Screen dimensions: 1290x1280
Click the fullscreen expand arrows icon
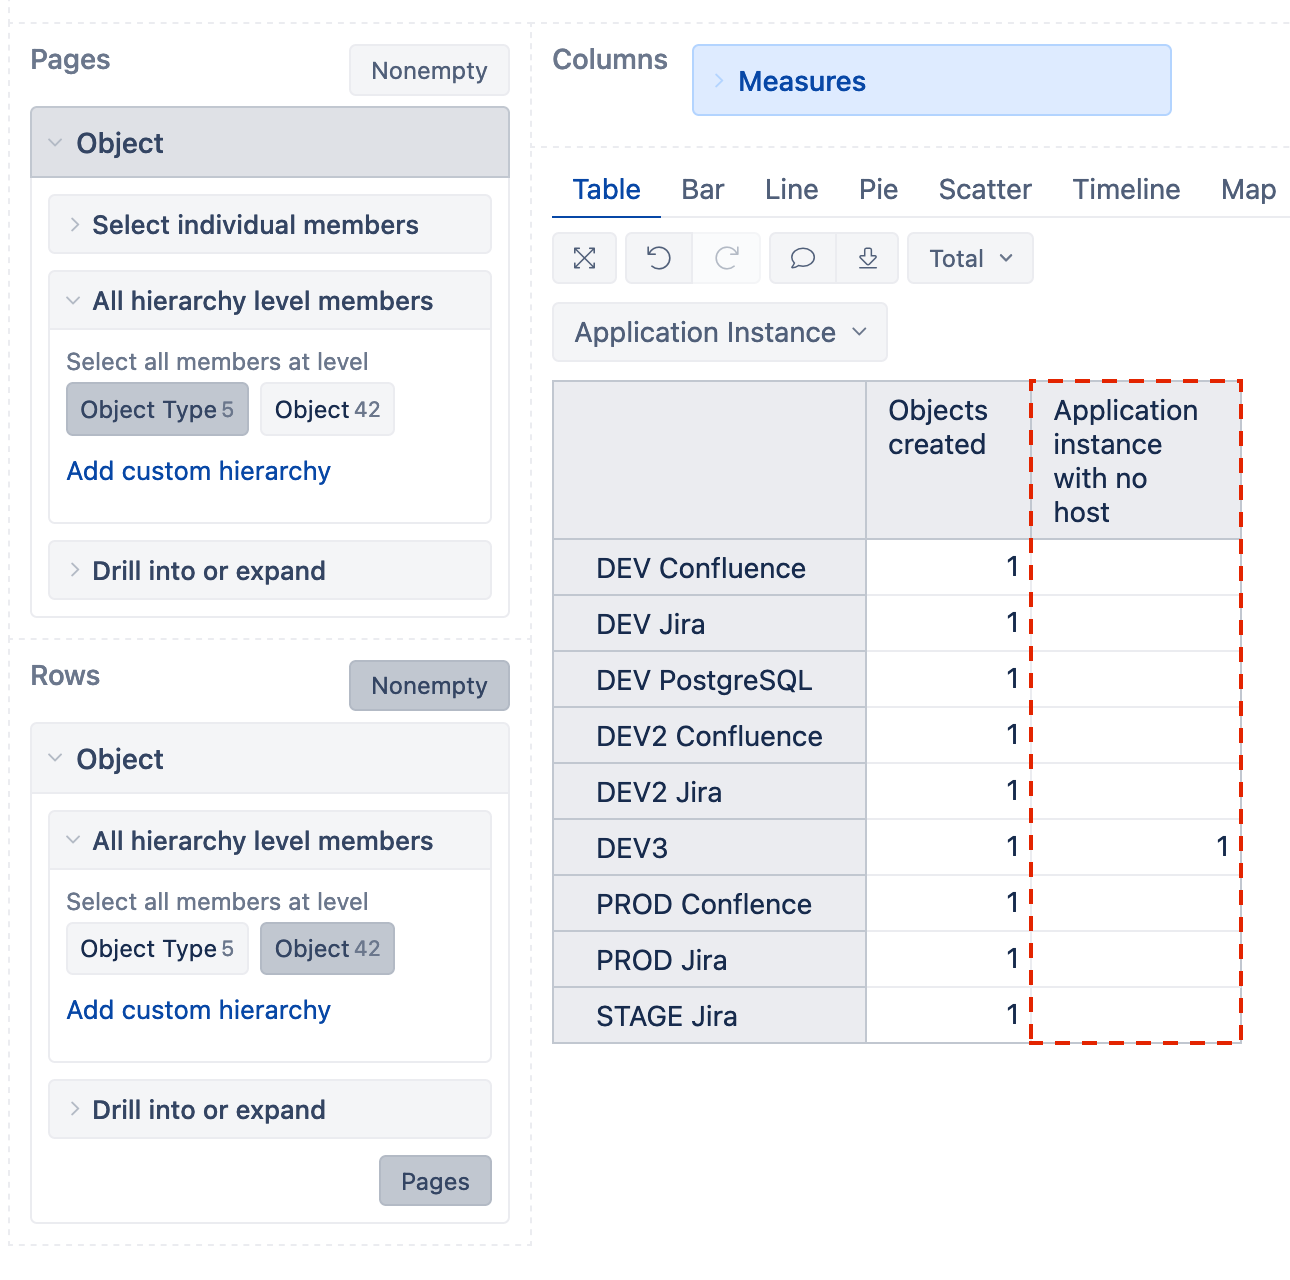[x=585, y=259]
